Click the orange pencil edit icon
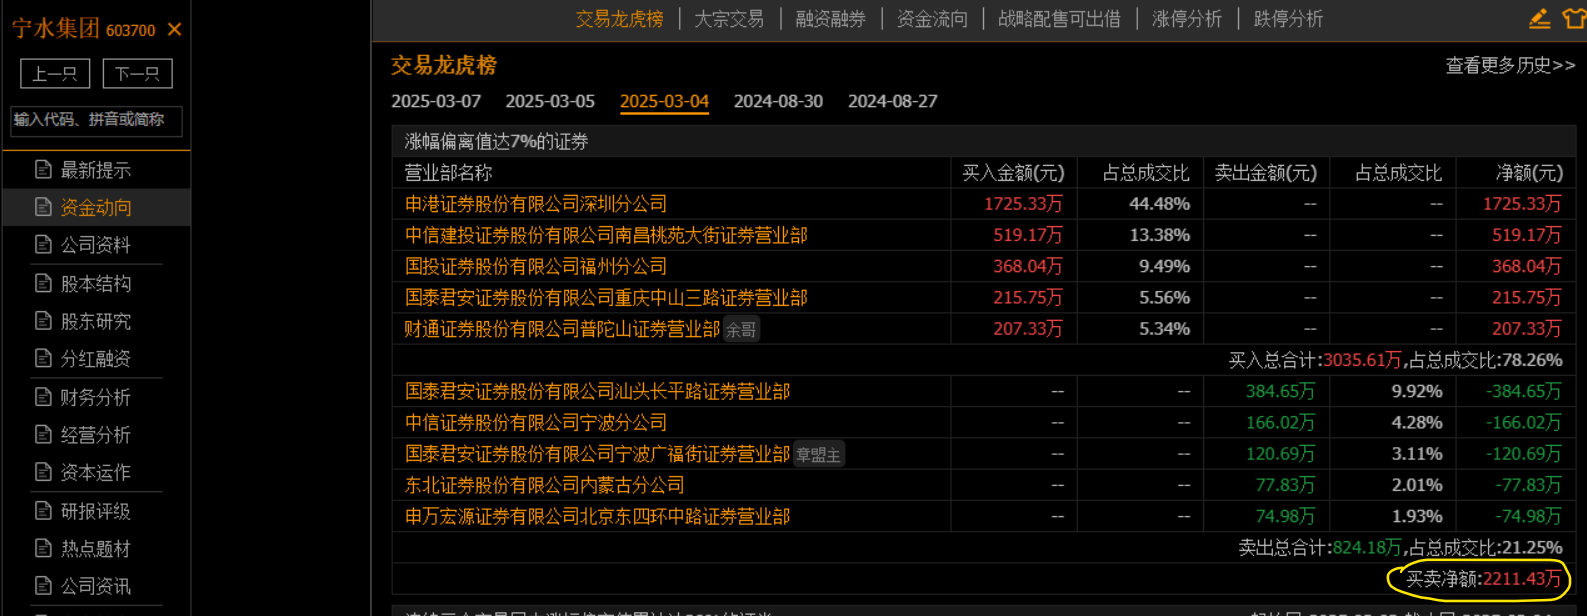 (x=1540, y=18)
